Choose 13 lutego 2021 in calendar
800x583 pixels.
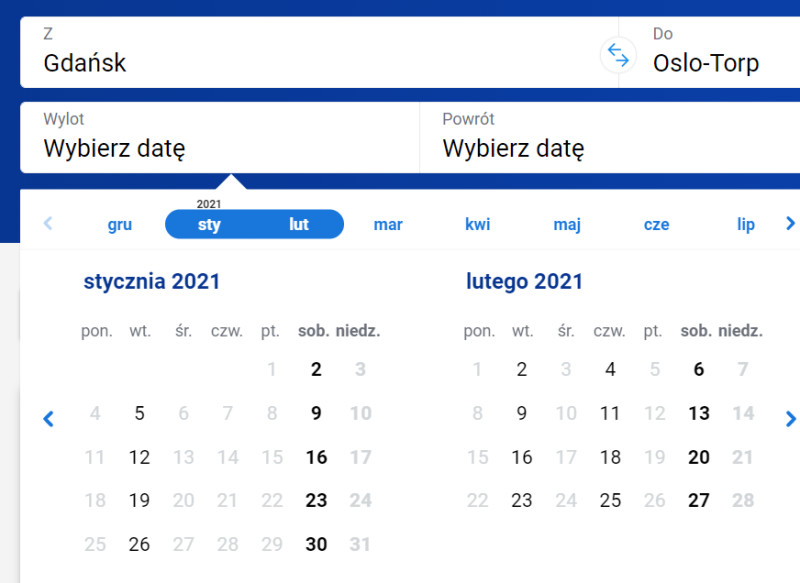pos(699,413)
